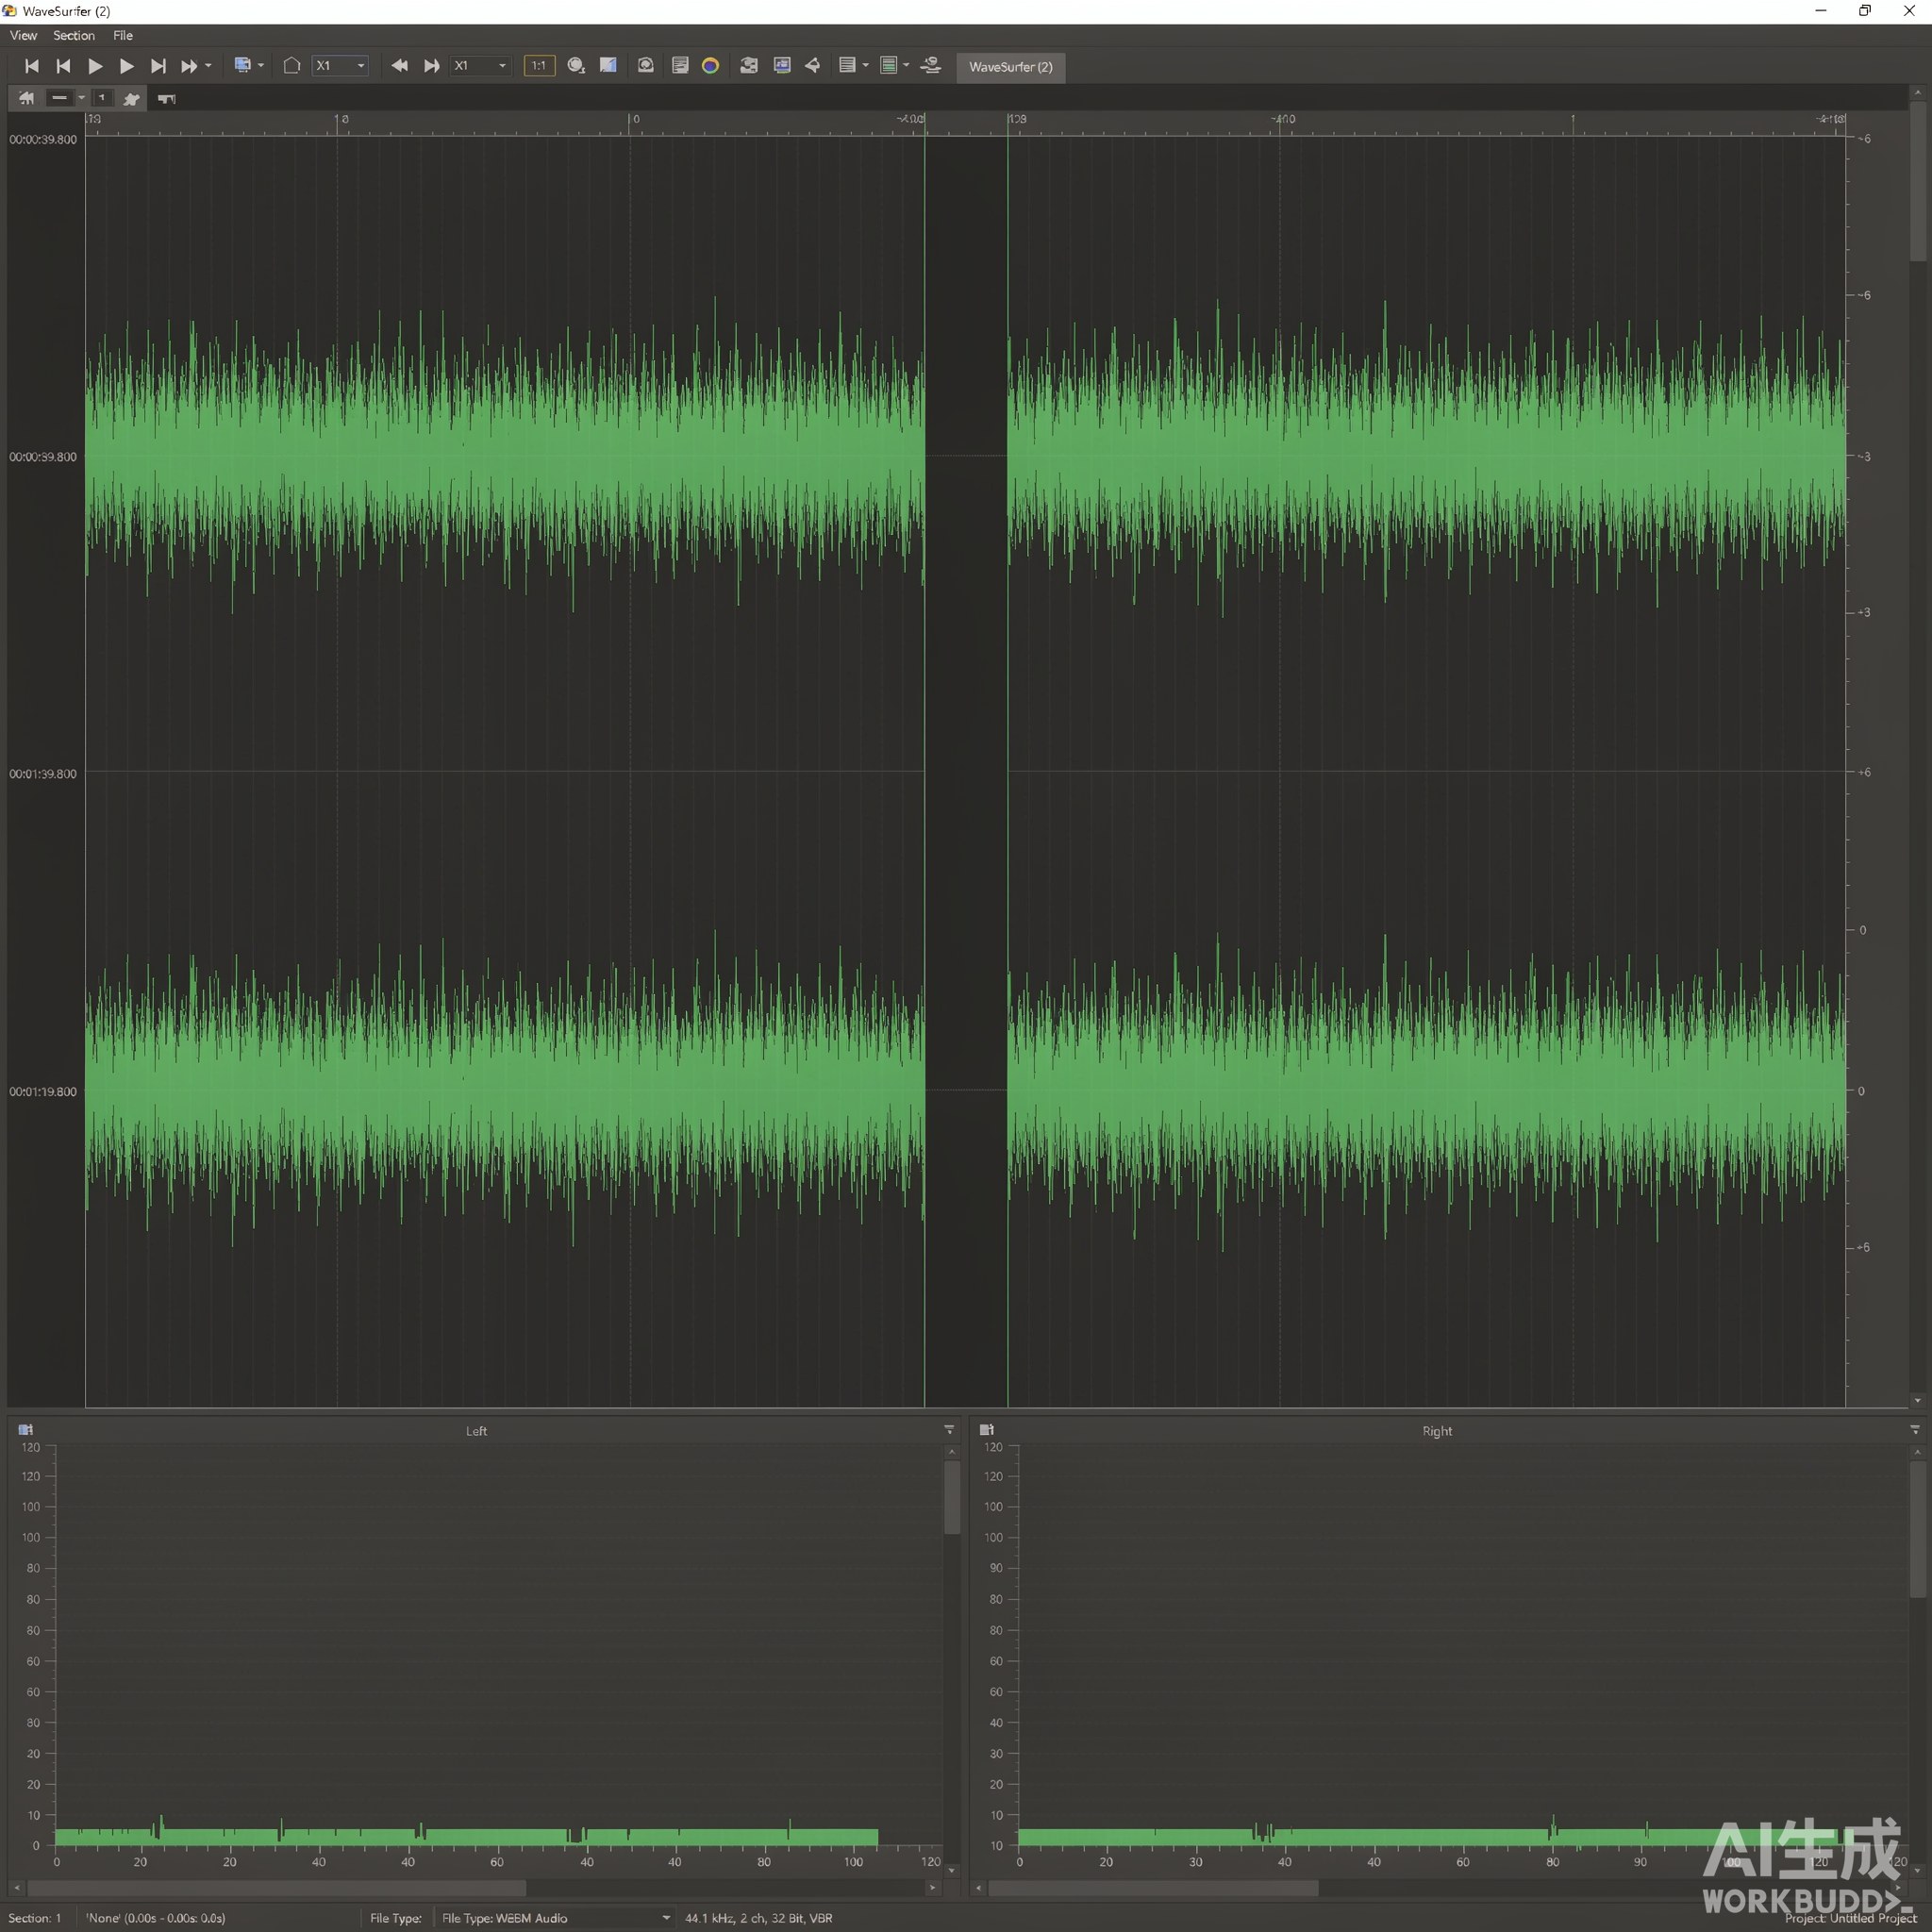1932x1932 pixels.
Task: Click the Left panel horizontal scrollbar thumb
Action: [276, 1888]
